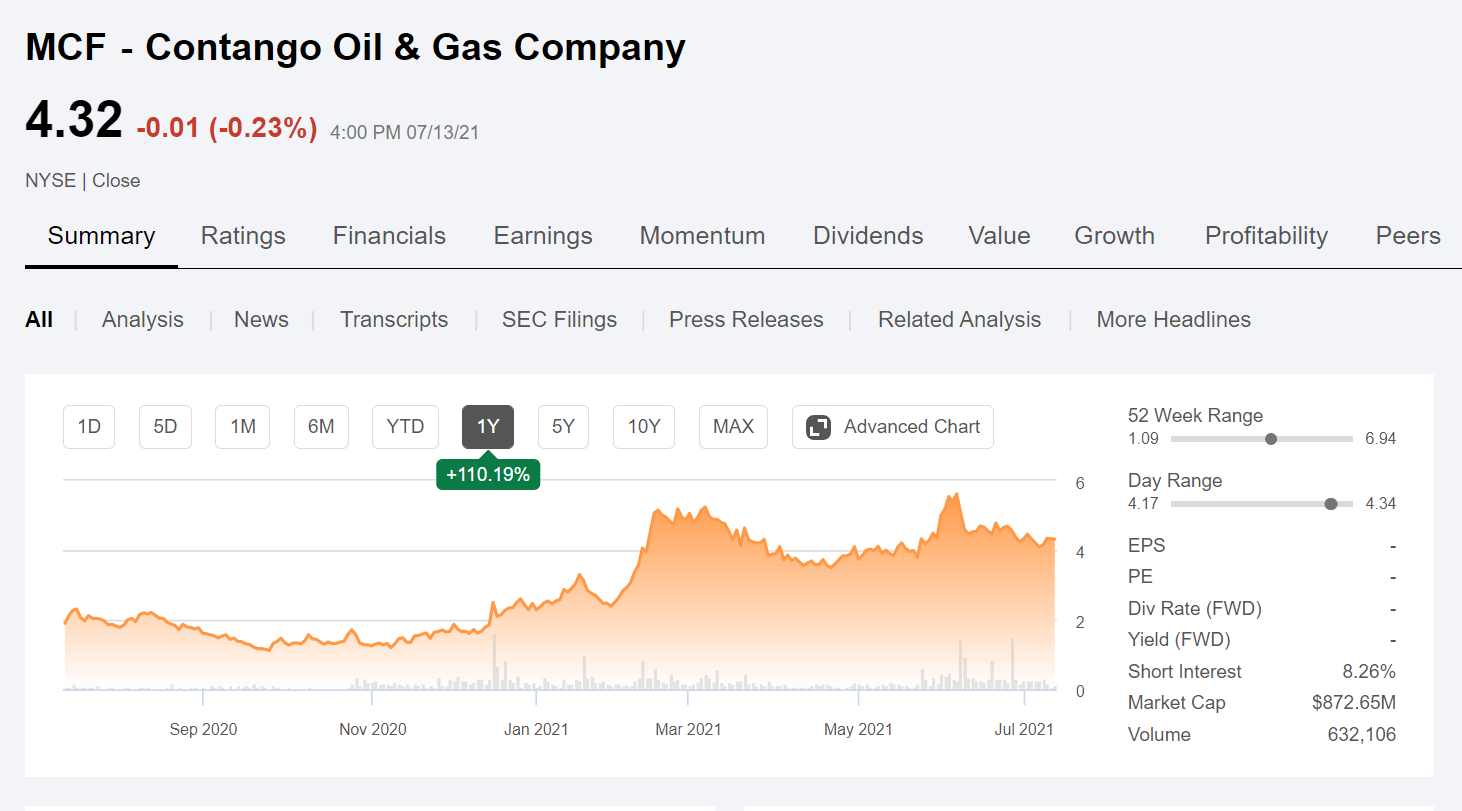This screenshot has height=811, width=1462.
Task: View the Dividends tab
Action: click(867, 236)
